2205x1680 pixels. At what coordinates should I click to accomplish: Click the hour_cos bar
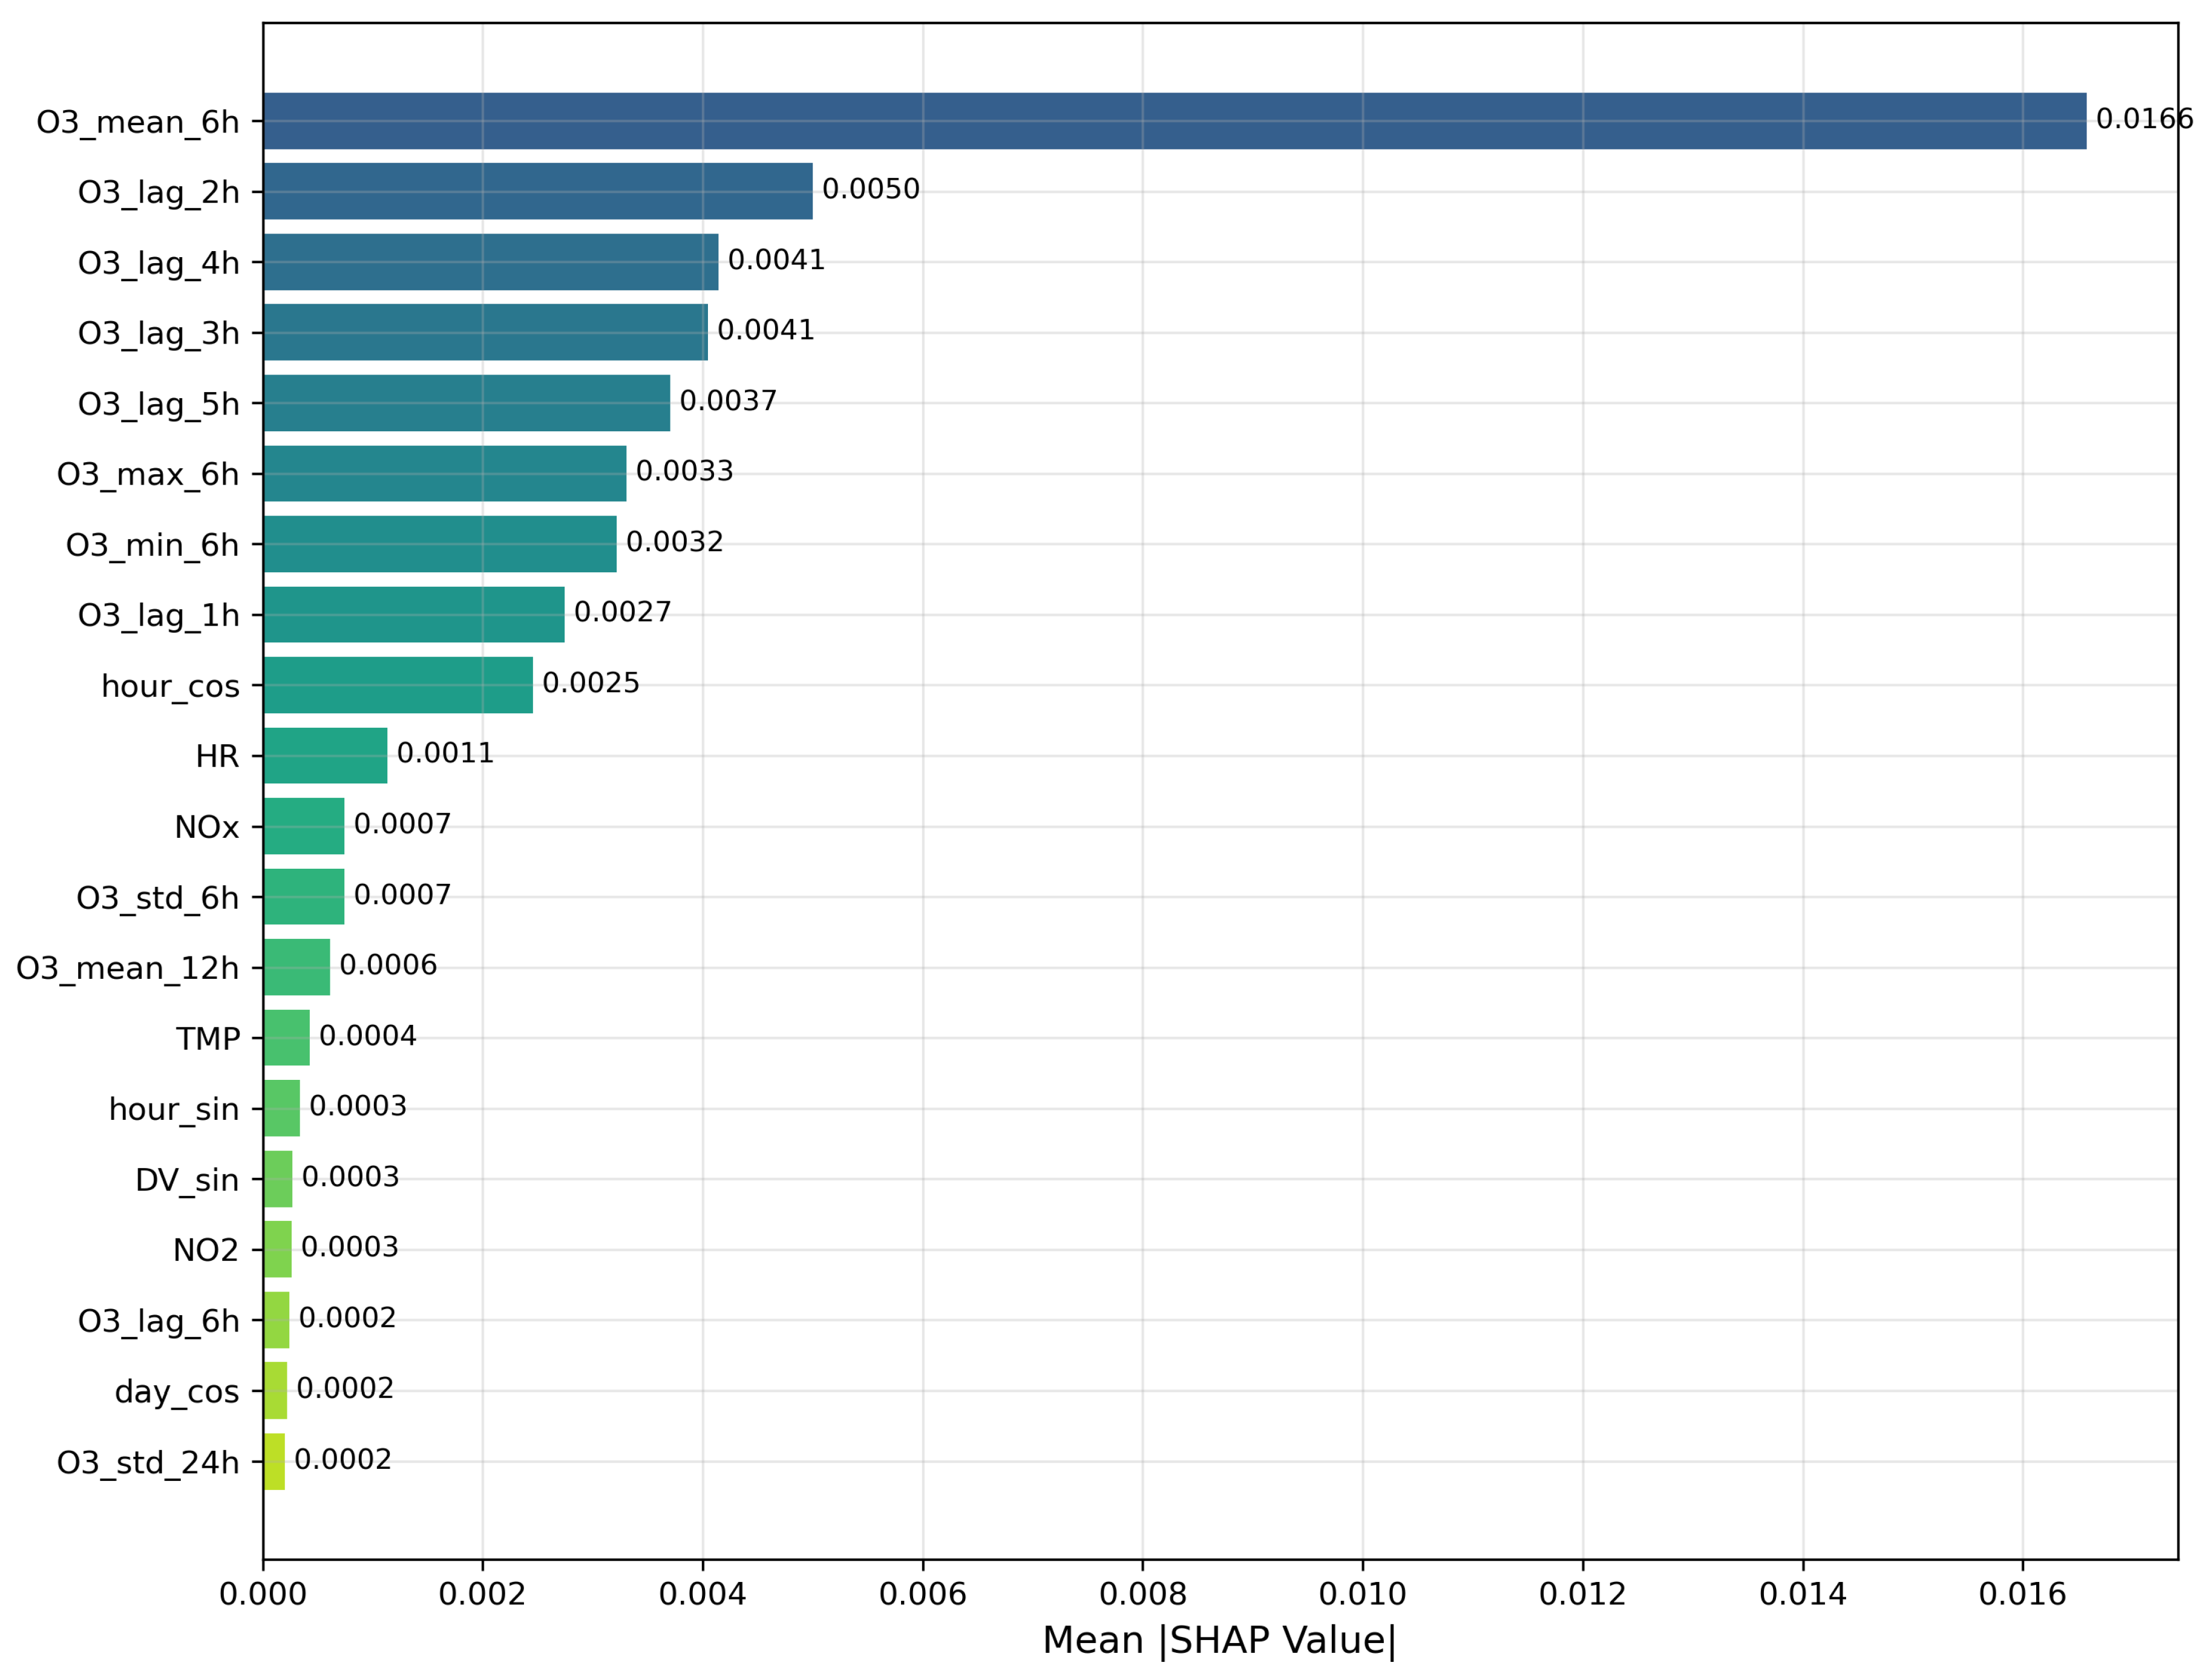point(398,685)
